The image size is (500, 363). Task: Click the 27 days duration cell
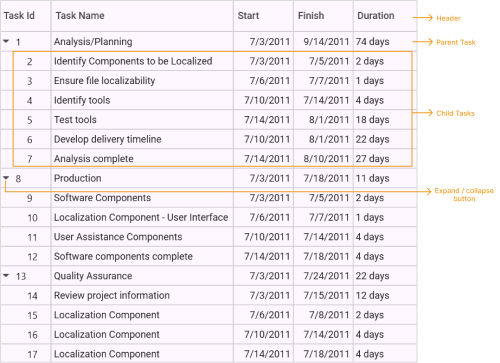(x=372, y=159)
